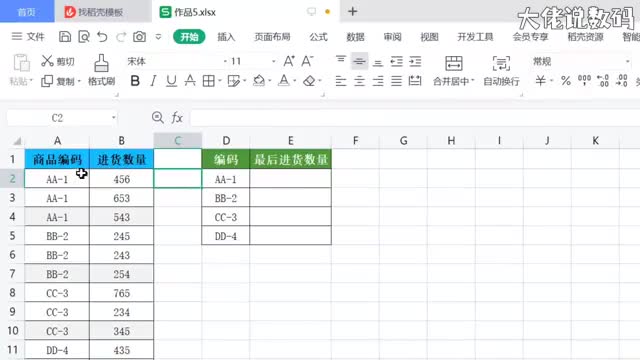
Task: Align text left icon
Action: click(341, 81)
